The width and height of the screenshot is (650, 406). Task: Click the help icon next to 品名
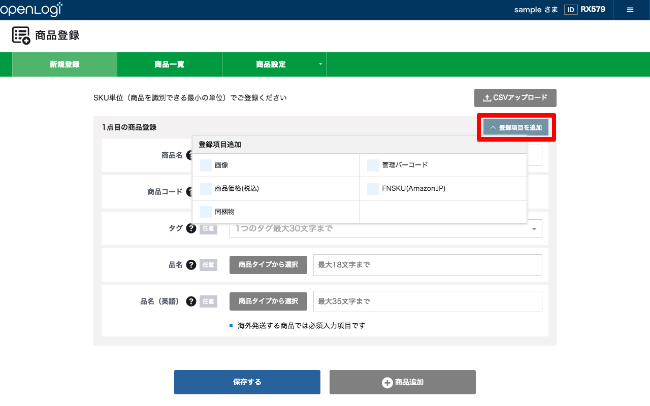[x=191, y=265]
